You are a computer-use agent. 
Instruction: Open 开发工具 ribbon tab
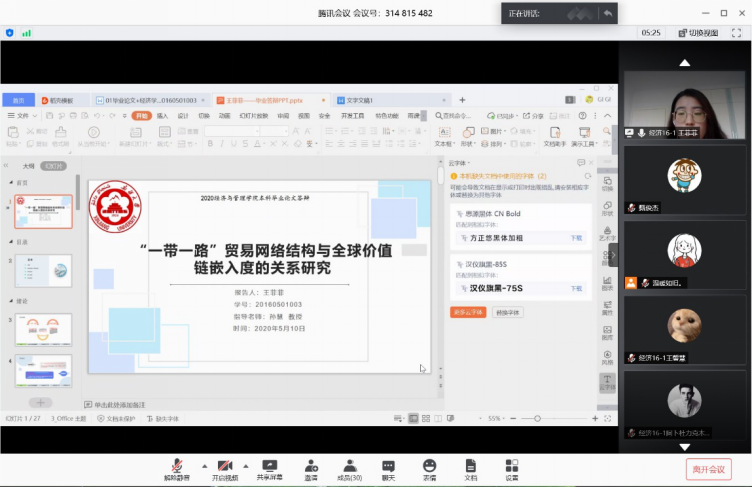[x=352, y=116]
